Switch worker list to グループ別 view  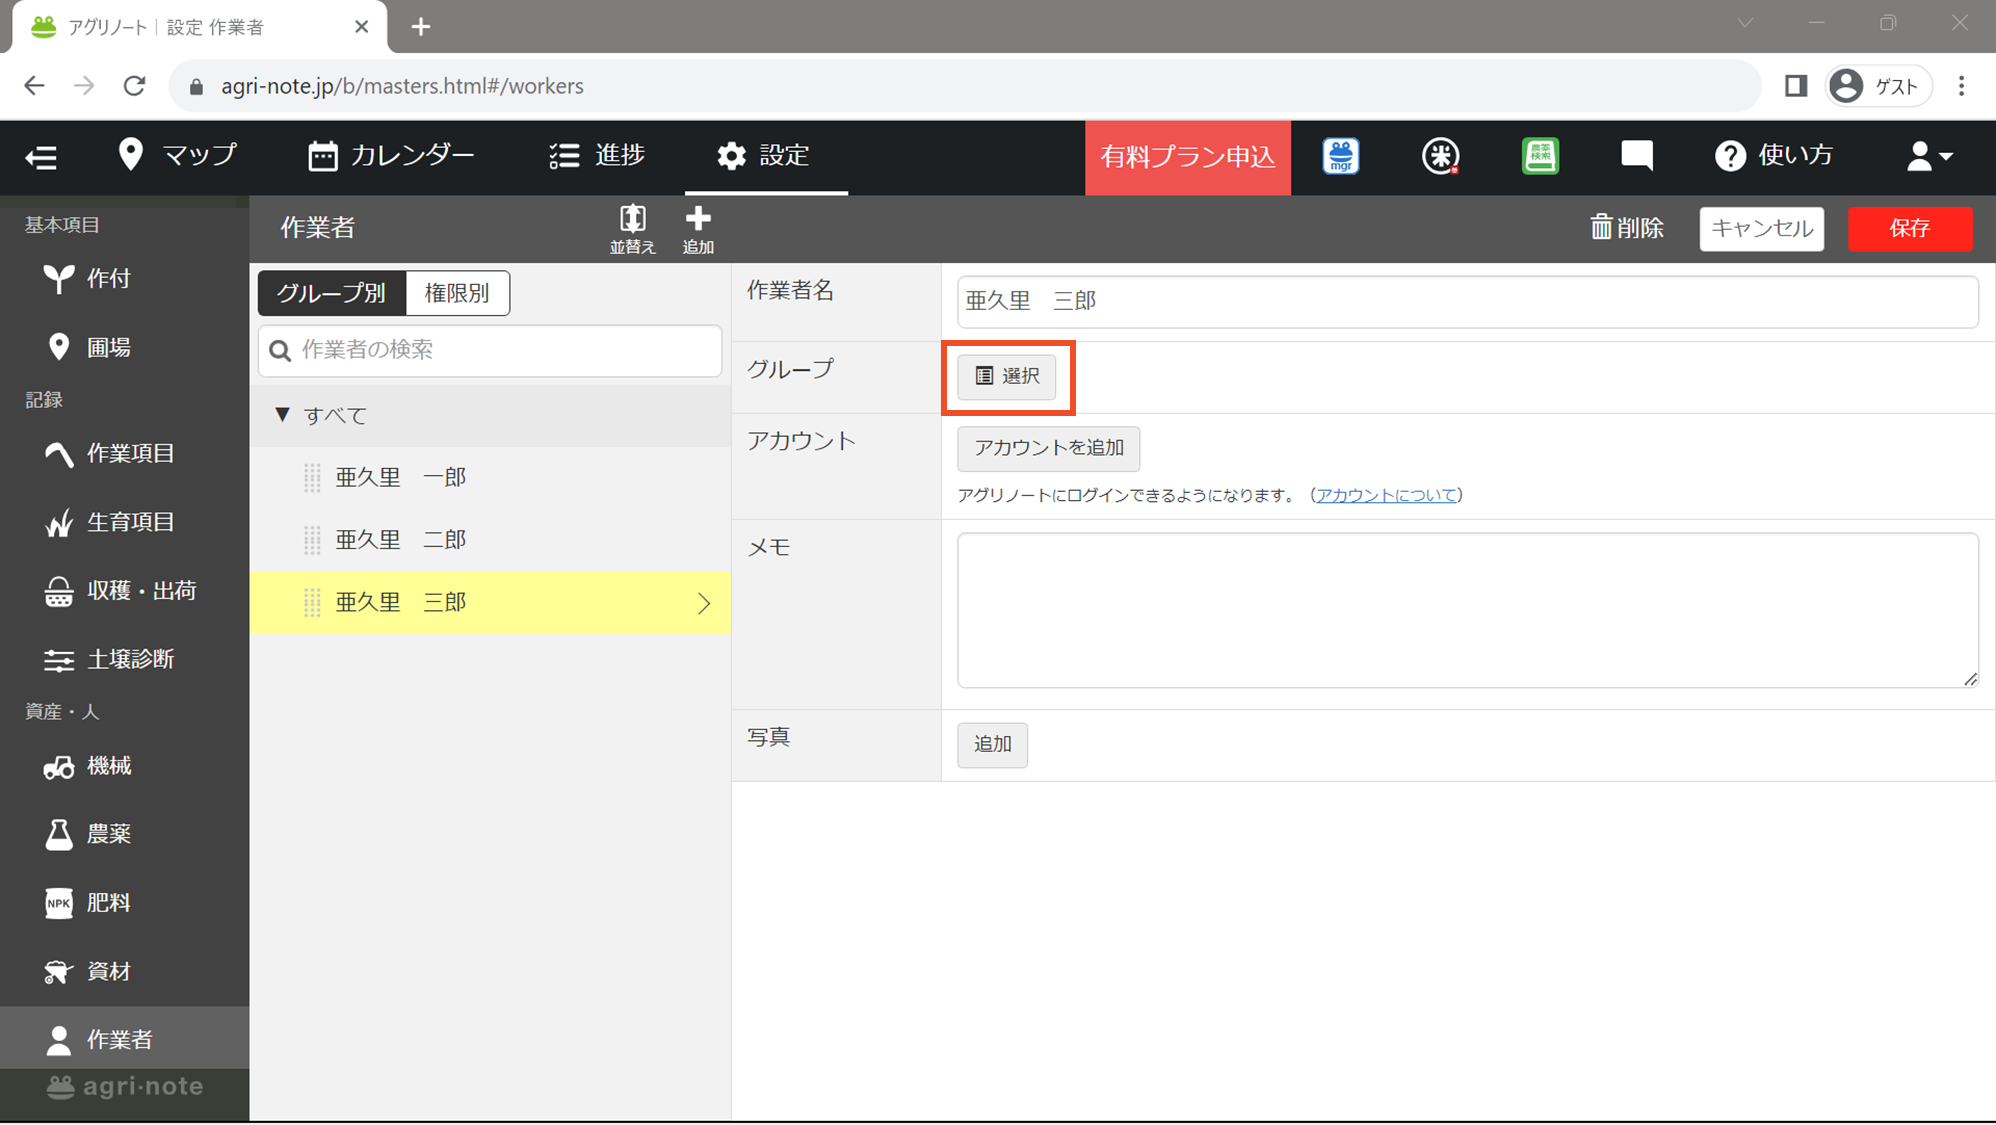click(x=331, y=293)
